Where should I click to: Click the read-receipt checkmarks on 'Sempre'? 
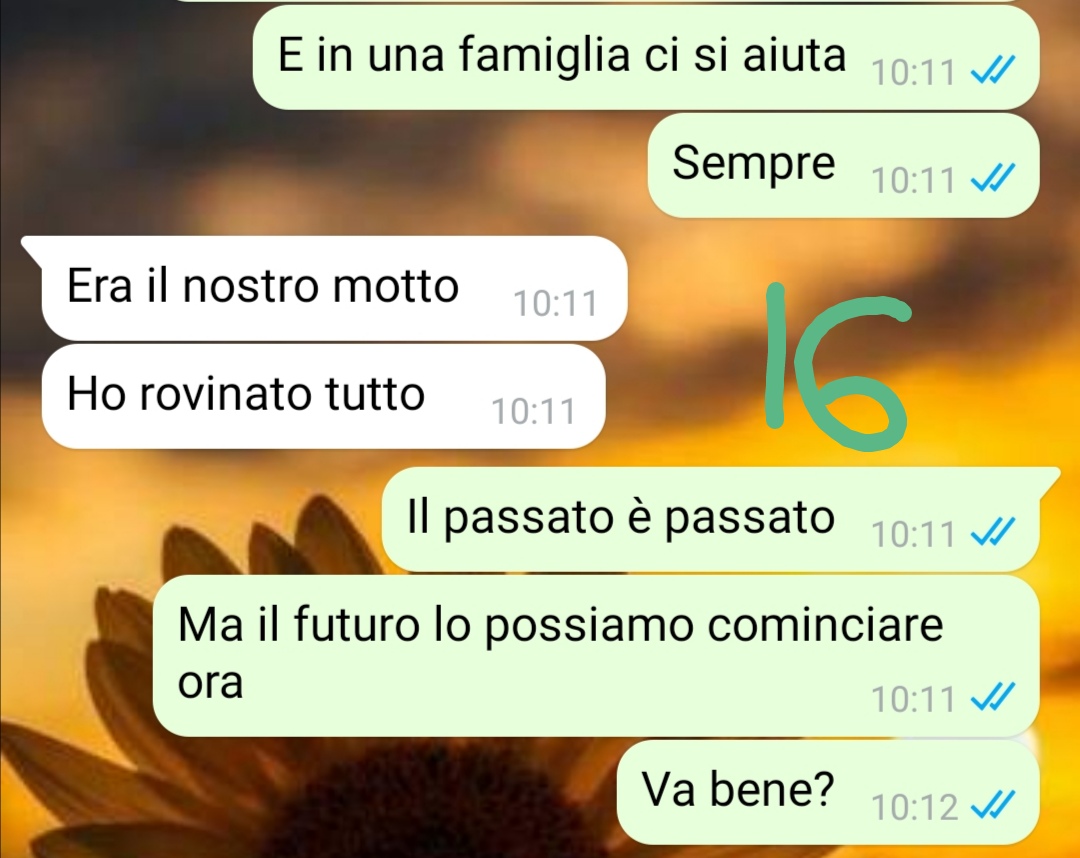(993, 178)
